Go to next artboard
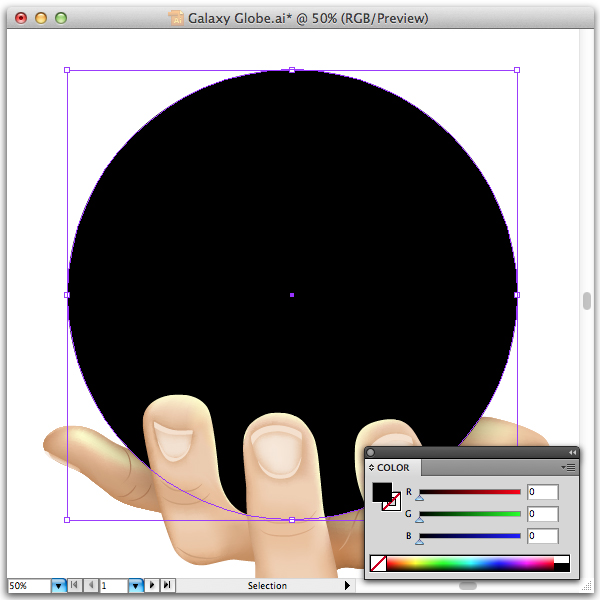Image resolution: width=600 pixels, height=600 pixels. click(152, 585)
